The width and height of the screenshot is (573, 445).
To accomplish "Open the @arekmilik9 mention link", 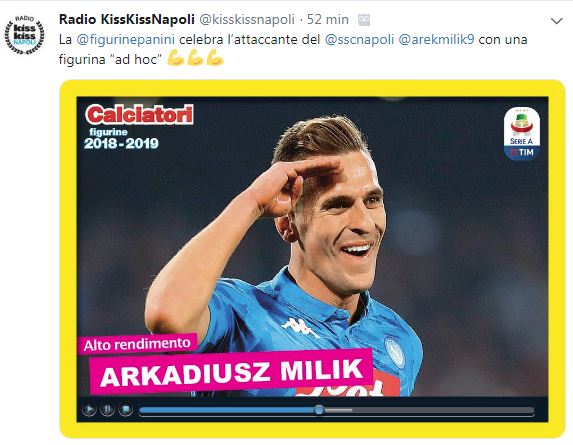I will [x=436, y=39].
